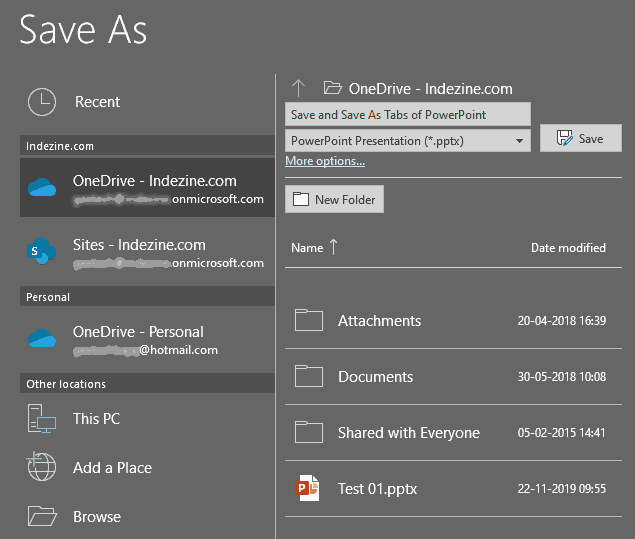Click the @hotmail.com account address
Viewport: 635px width, 539px height.
[179, 350]
